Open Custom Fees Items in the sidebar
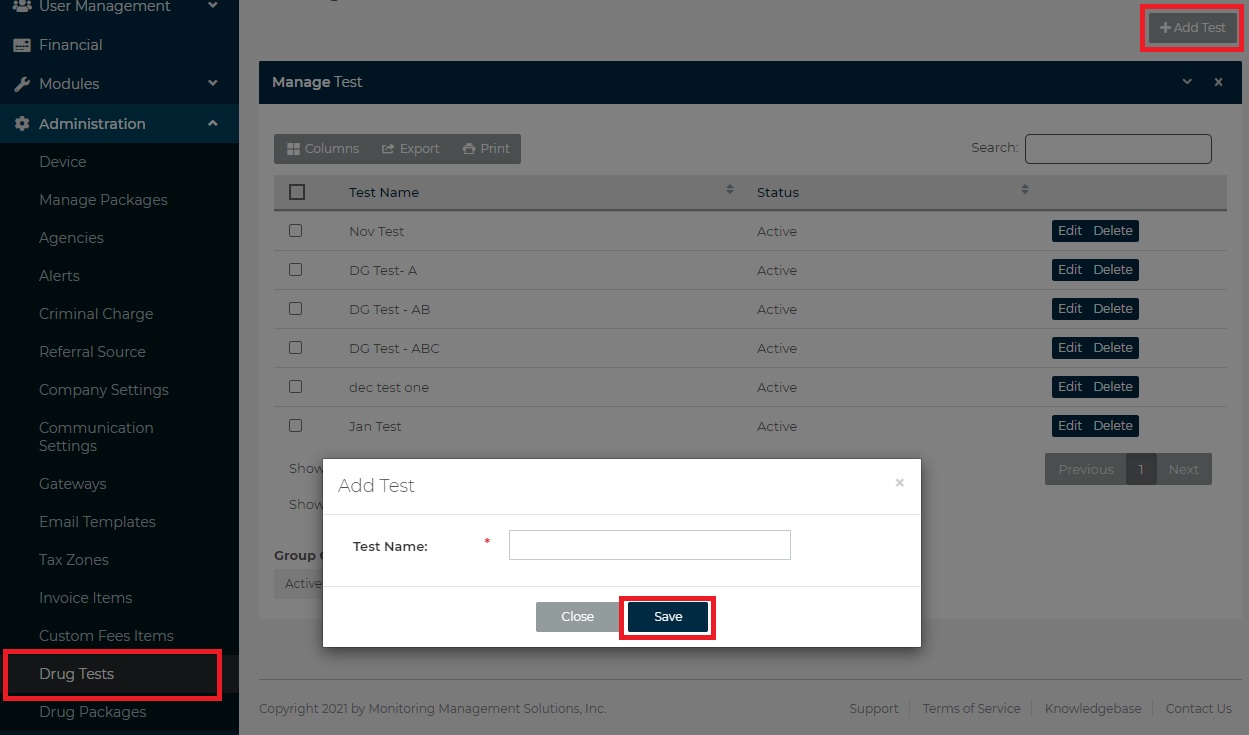This screenshot has height=735, width=1249. [106, 636]
